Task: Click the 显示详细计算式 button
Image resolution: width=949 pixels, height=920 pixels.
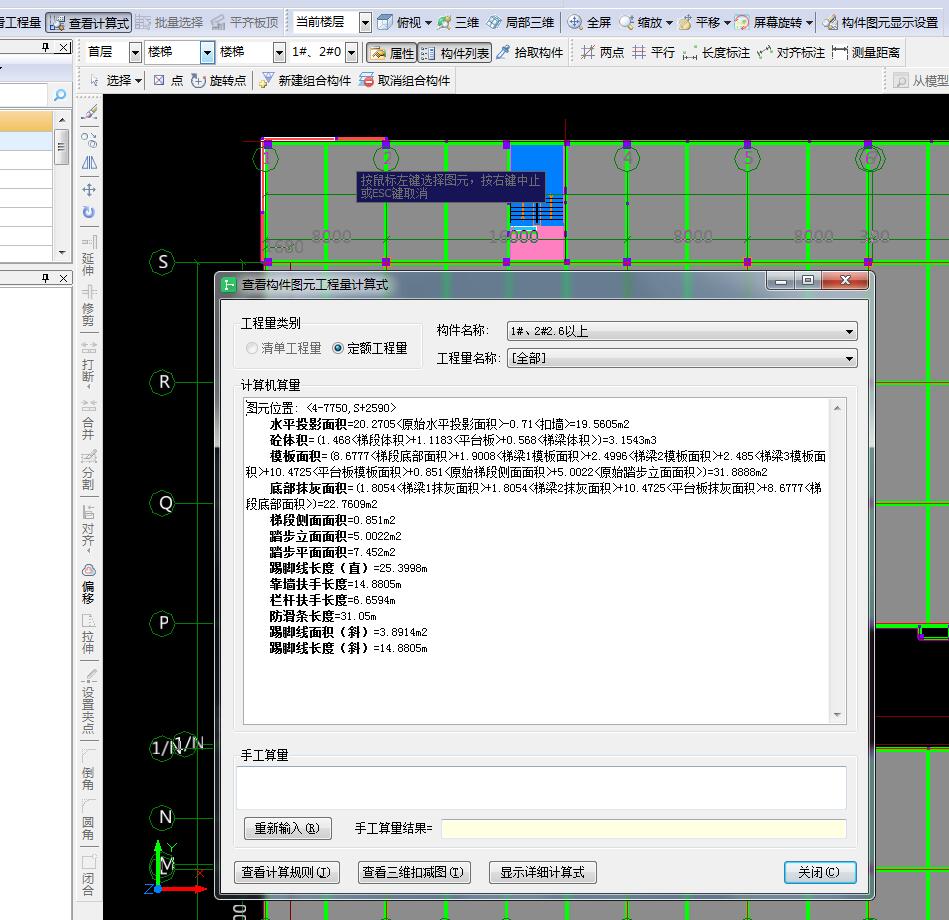Action: click(x=542, y=872)
